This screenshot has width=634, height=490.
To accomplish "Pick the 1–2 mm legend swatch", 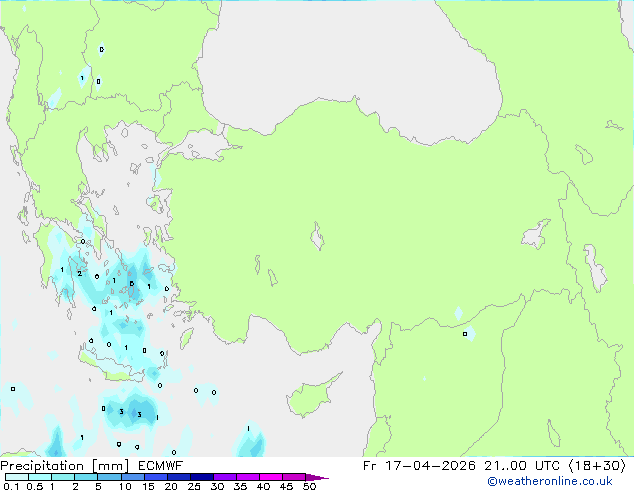I will [63, 477].
